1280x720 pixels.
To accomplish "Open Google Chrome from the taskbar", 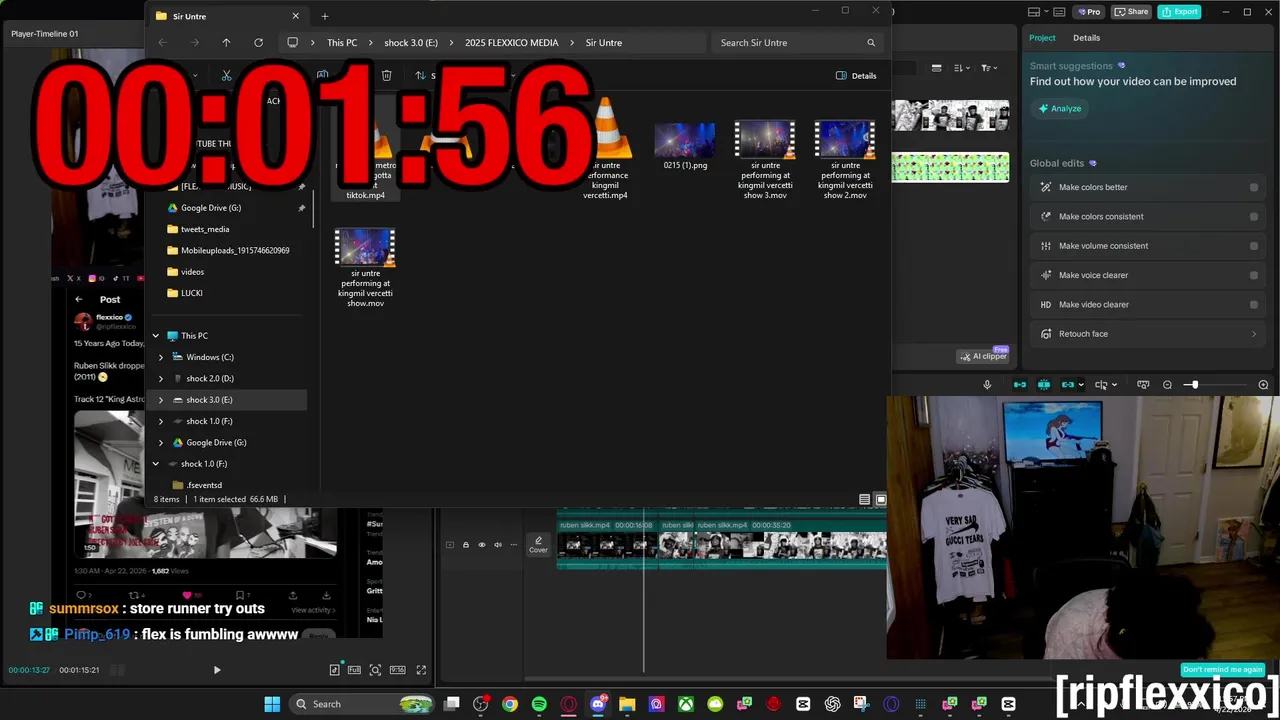I will point(510,704).
